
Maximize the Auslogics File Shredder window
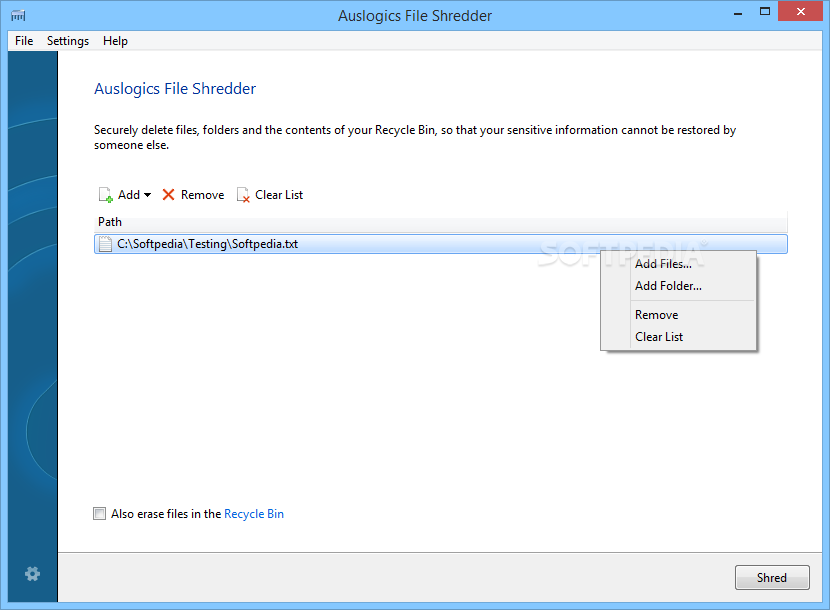(765, 12)
